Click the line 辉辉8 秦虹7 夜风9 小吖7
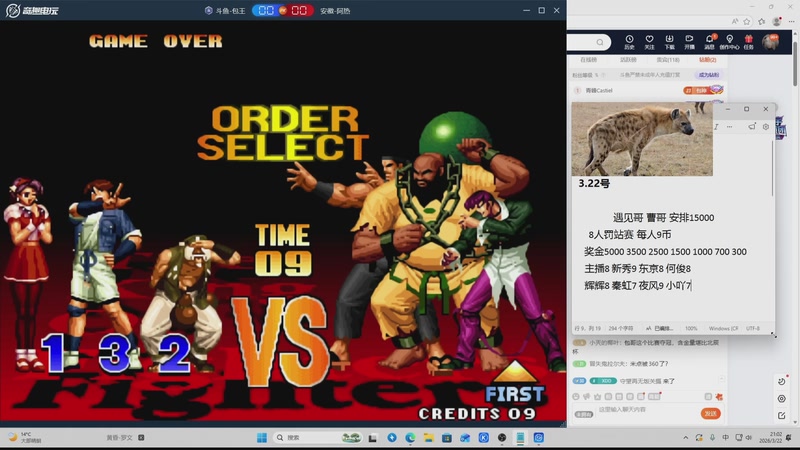The image size is (800, 450). click(637, 285)
